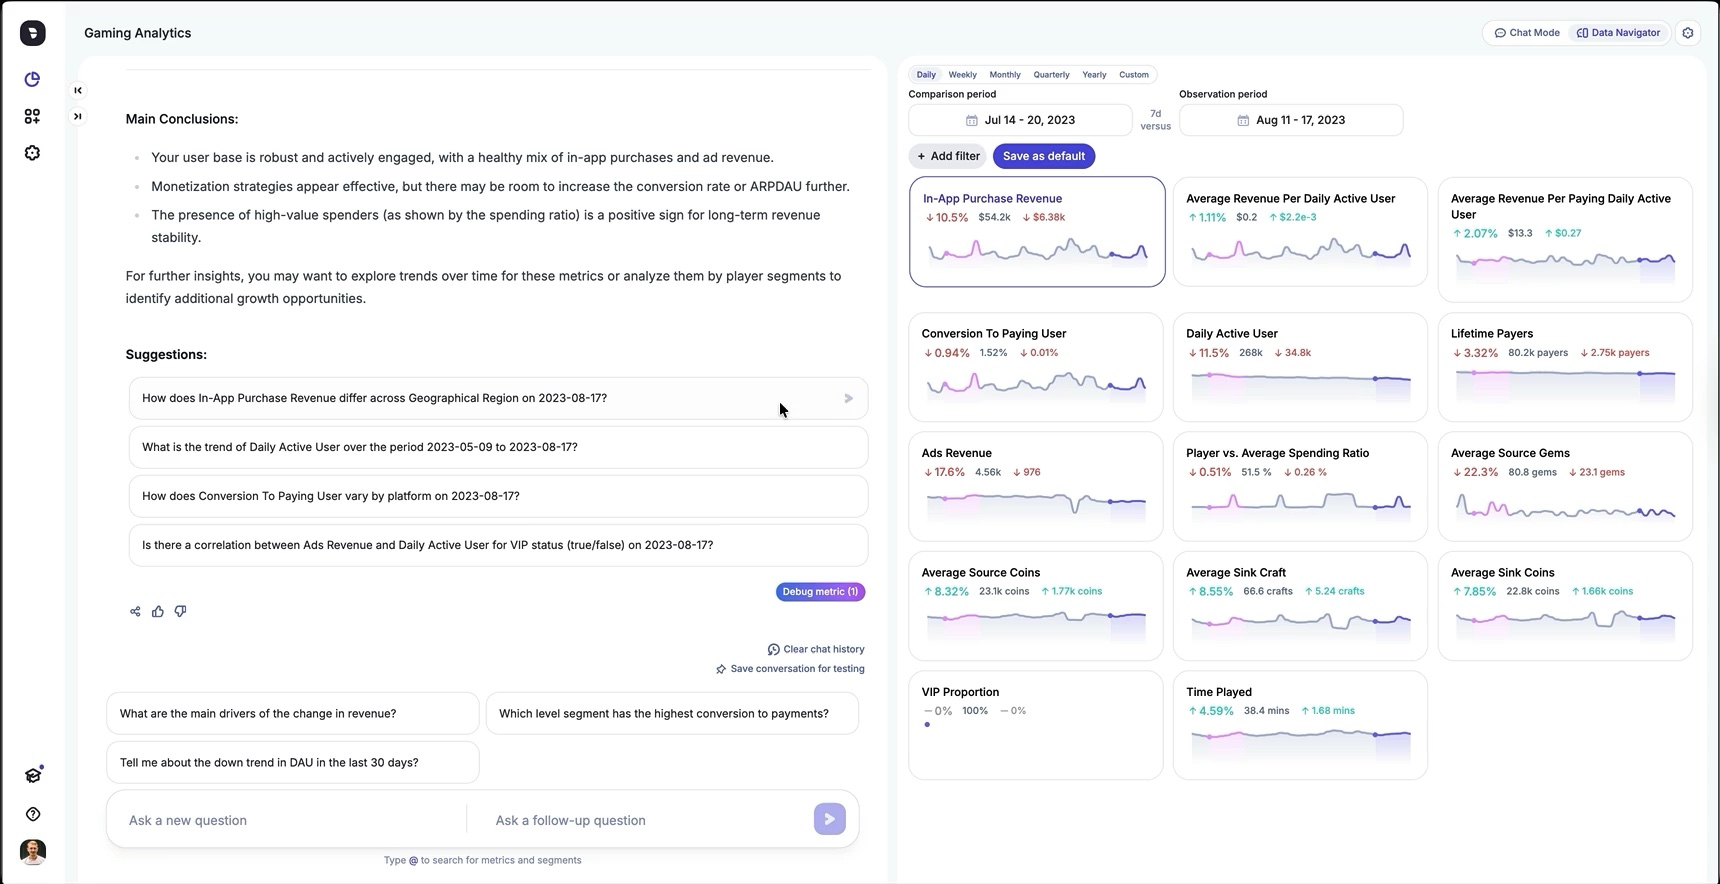Click the Add filter button

[948, 156]
